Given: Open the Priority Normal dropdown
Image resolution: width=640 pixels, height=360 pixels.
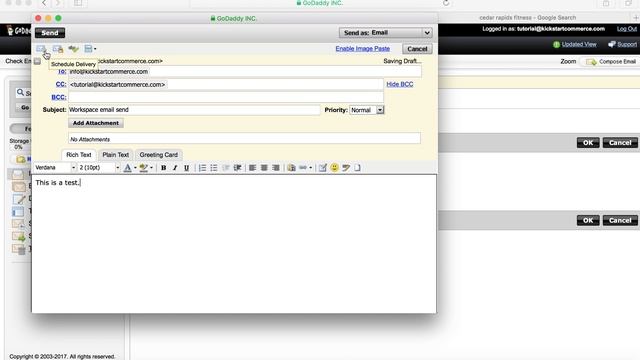Looking at the screenshot, I should (x=367, y=110).
